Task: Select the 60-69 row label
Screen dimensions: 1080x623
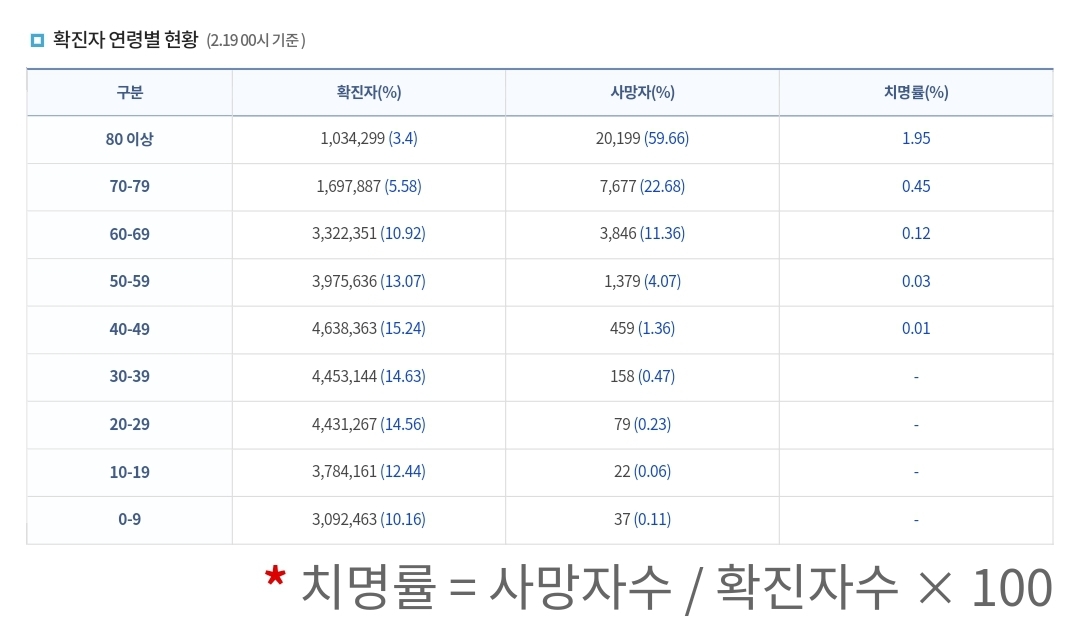Action: (x=129, y=234)
